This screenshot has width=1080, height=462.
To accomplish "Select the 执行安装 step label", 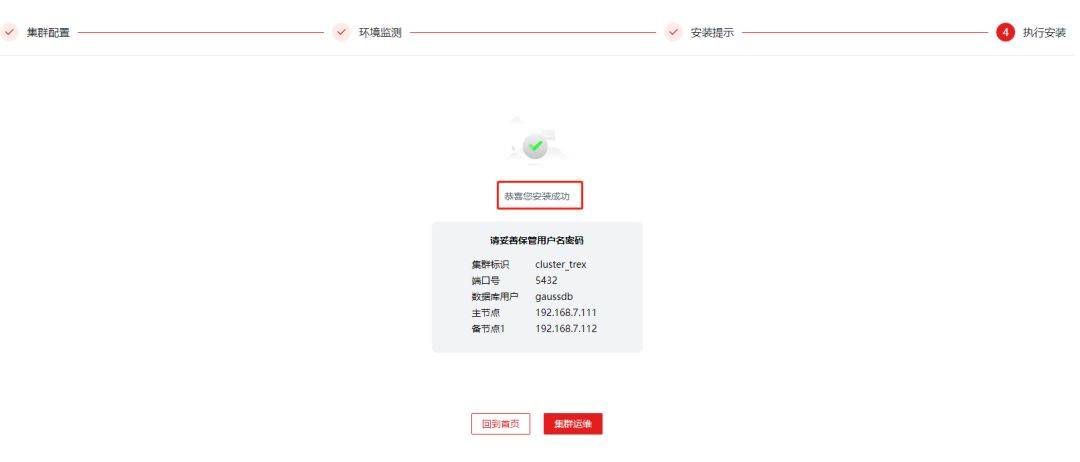I will coord(1044,32).
